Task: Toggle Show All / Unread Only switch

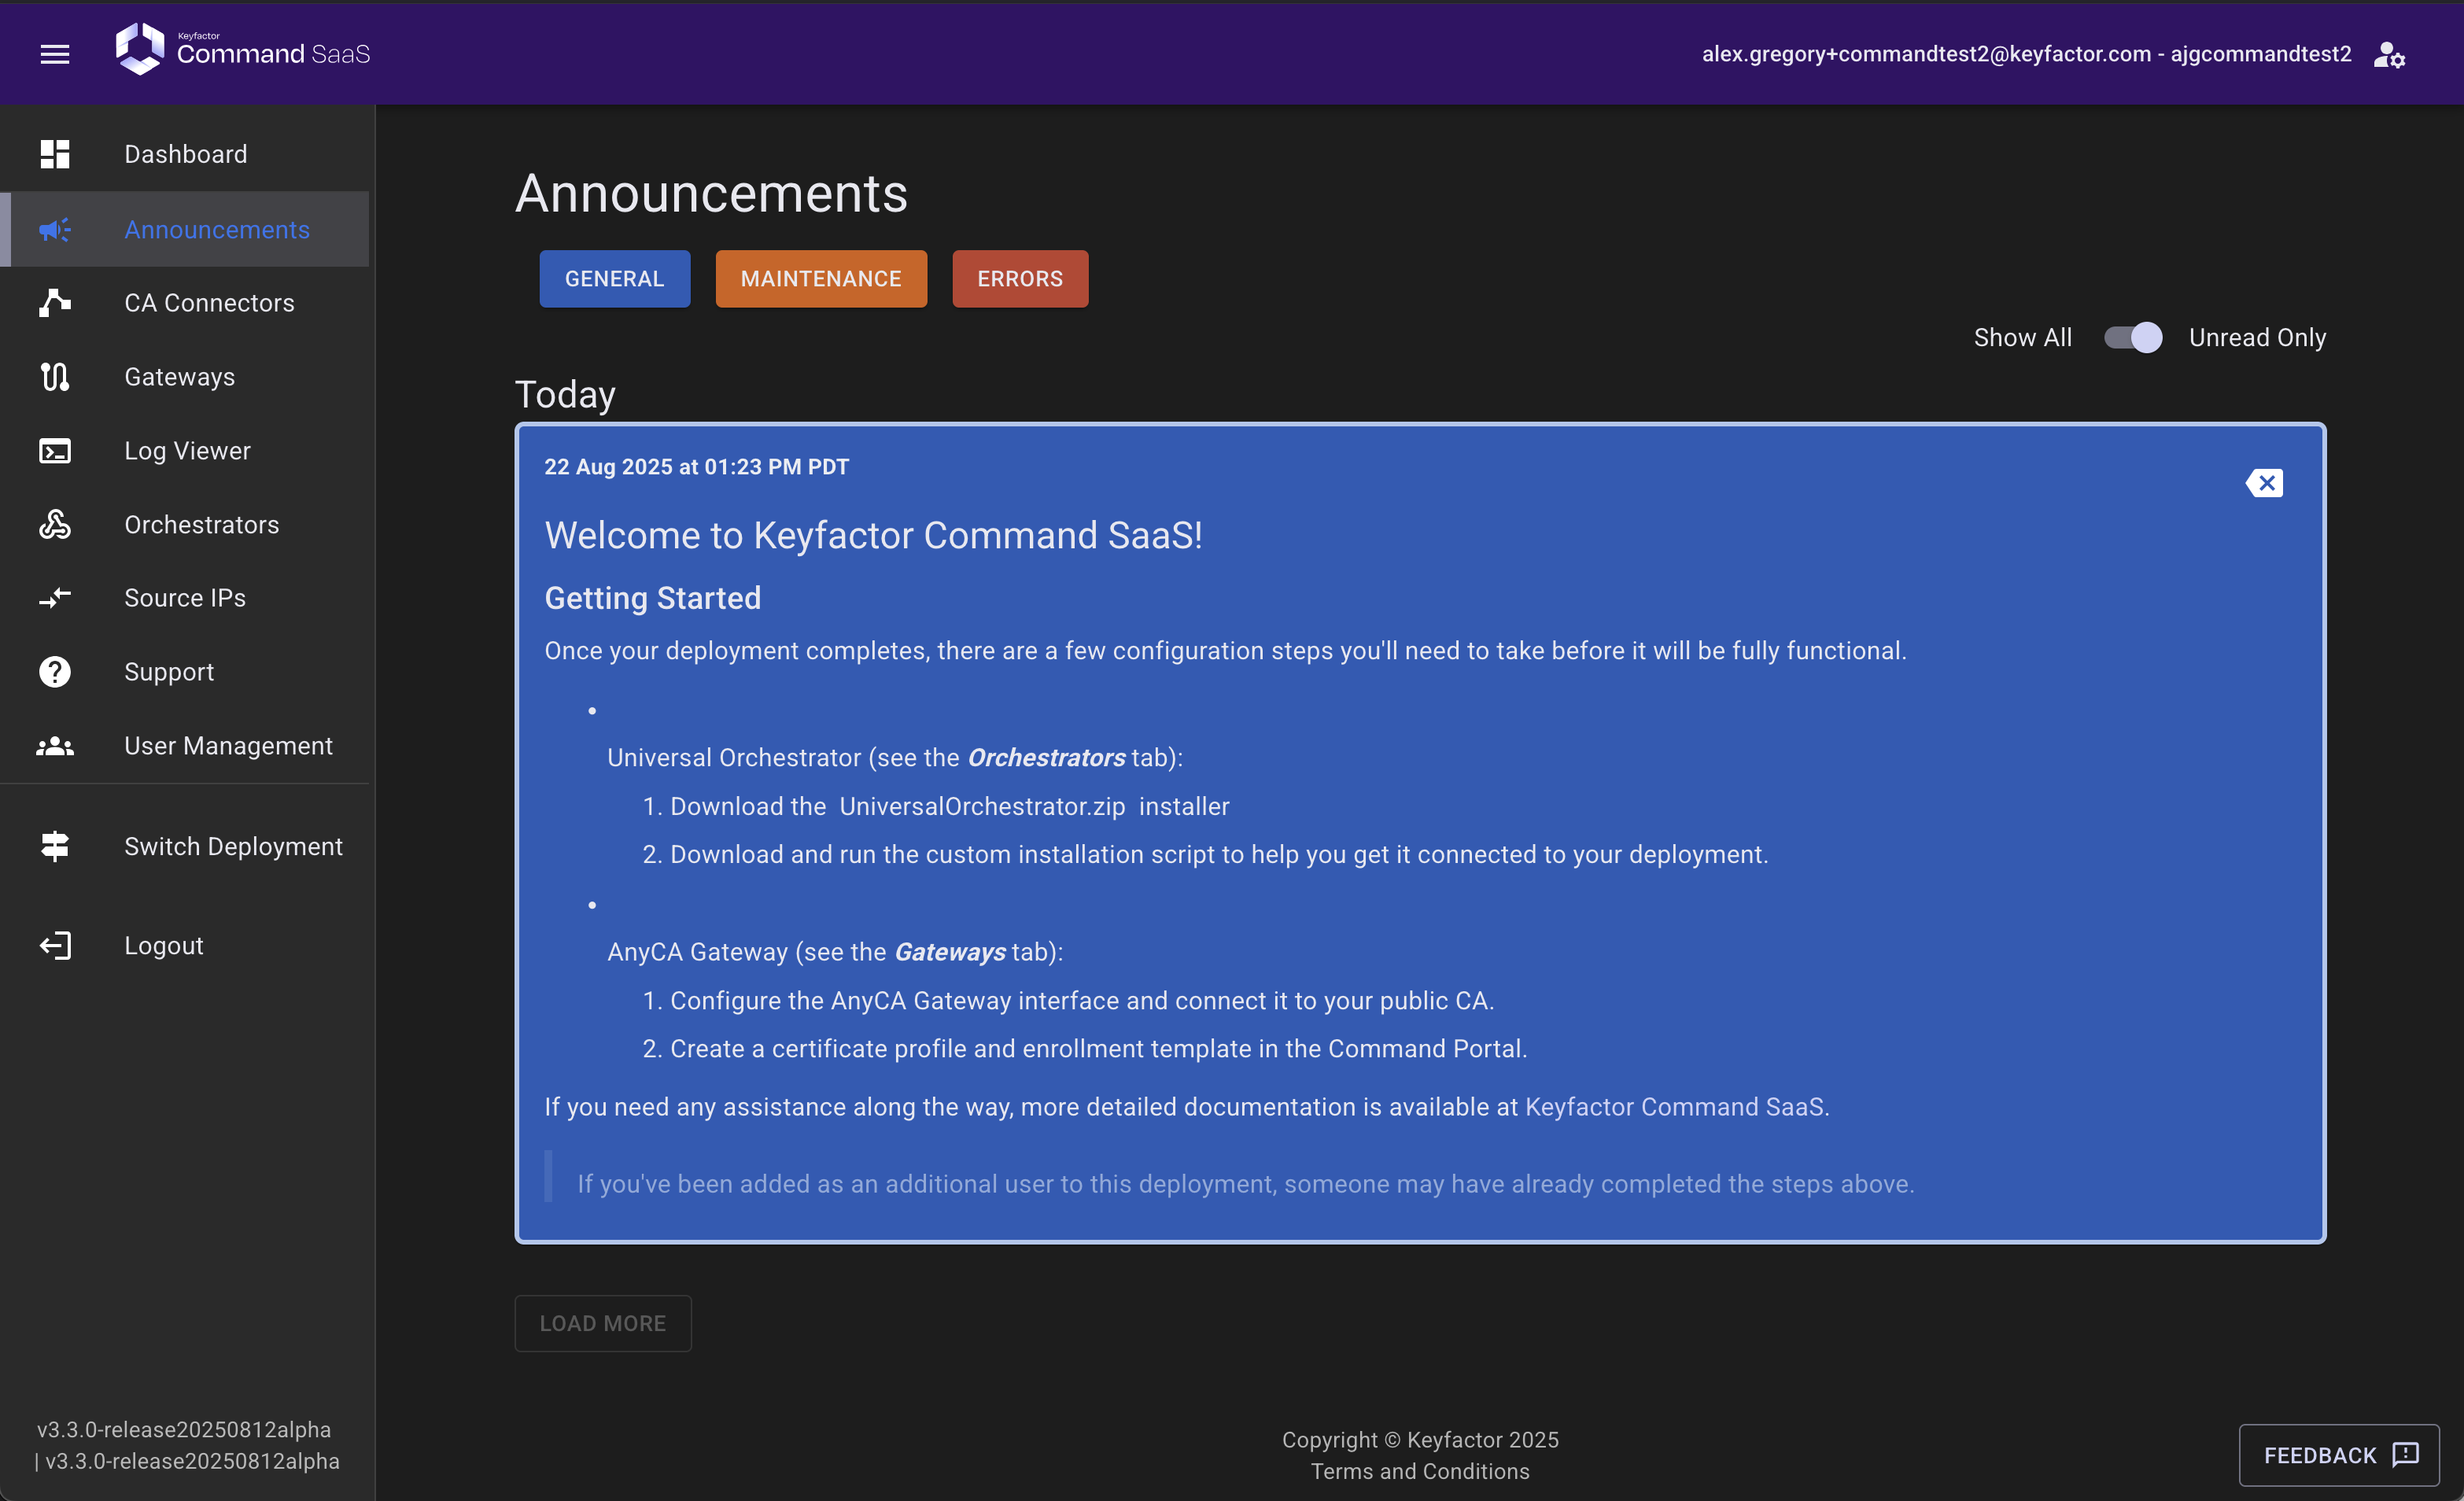Action: coord(2132,338)
